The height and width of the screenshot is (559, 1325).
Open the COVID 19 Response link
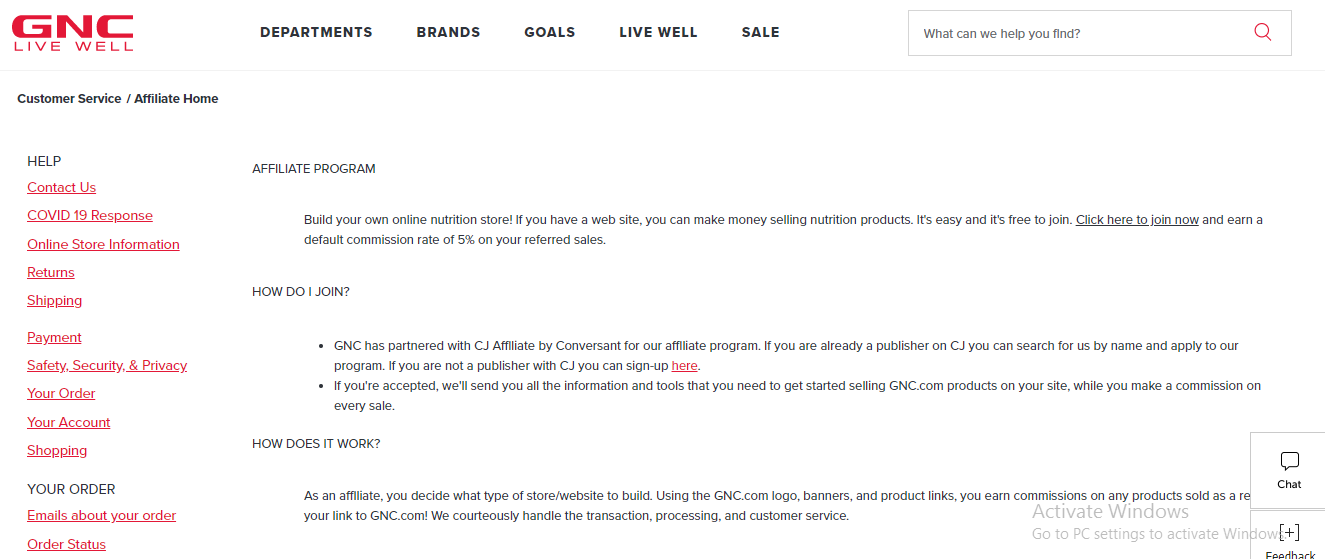click(x=90, y=215)
